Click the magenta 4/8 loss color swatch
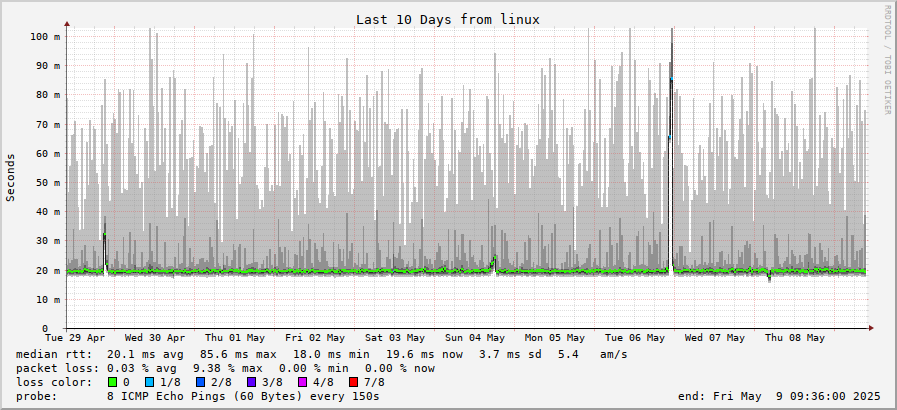The height and width of the screenshot is (410, 897). (302, 382)
